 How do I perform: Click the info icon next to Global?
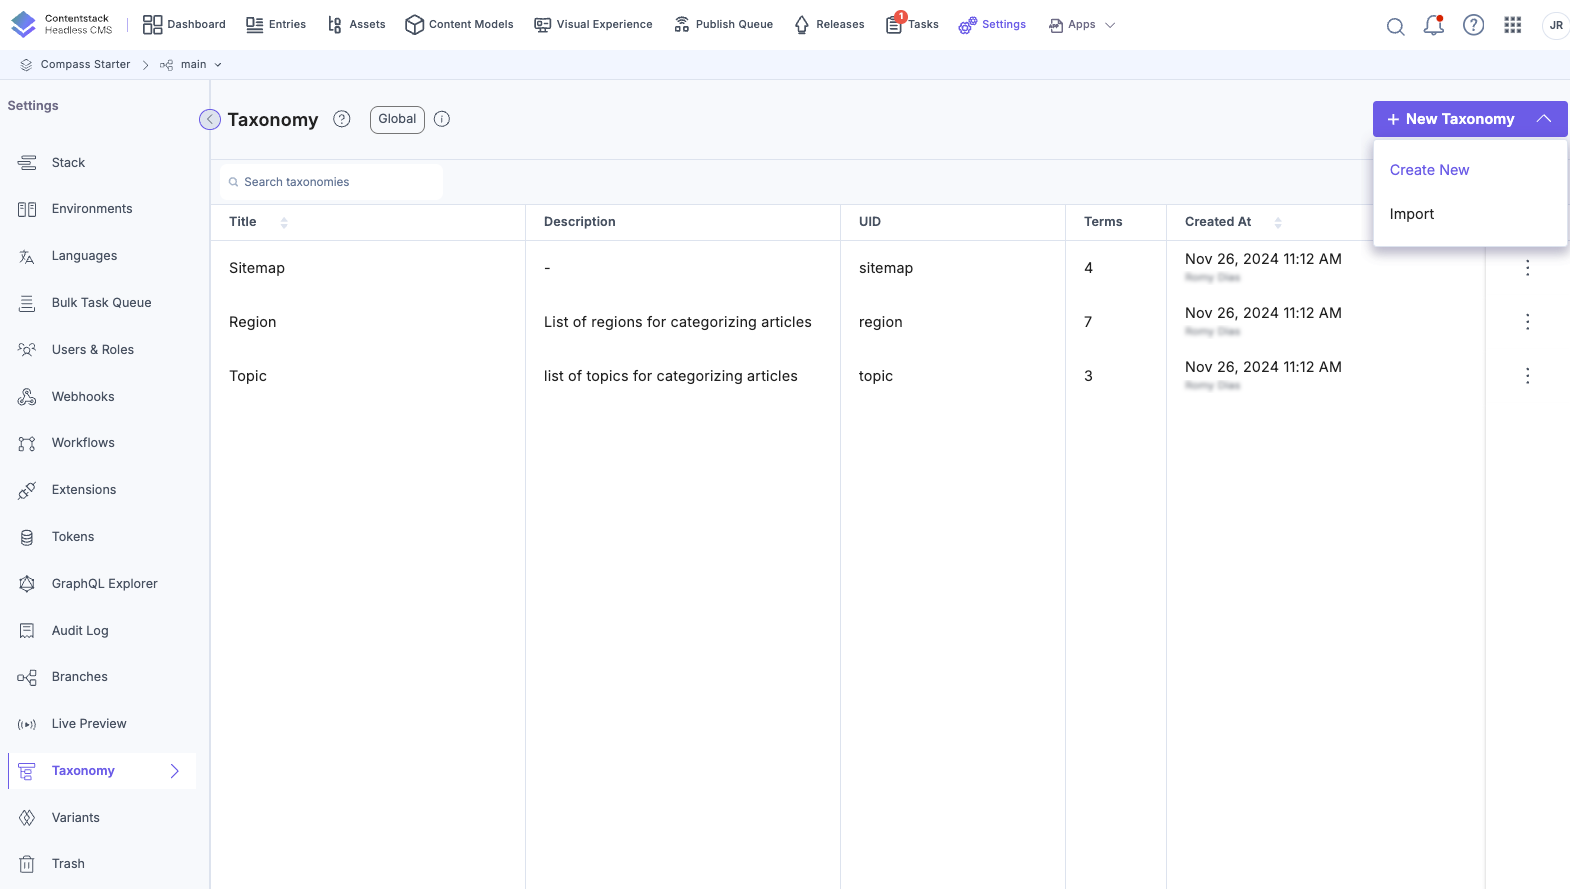442,119
